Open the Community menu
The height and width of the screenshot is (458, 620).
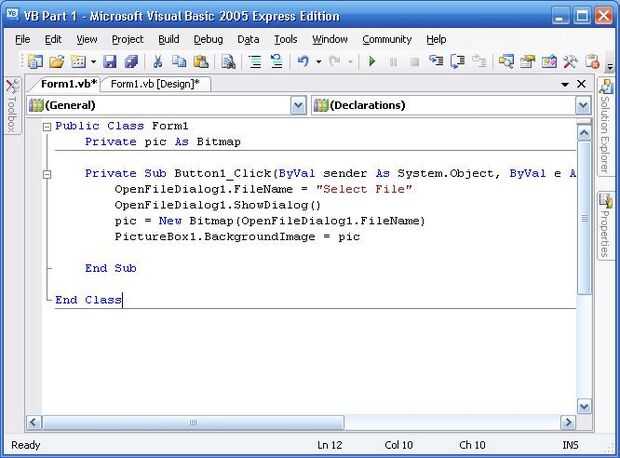click(387, 40)
